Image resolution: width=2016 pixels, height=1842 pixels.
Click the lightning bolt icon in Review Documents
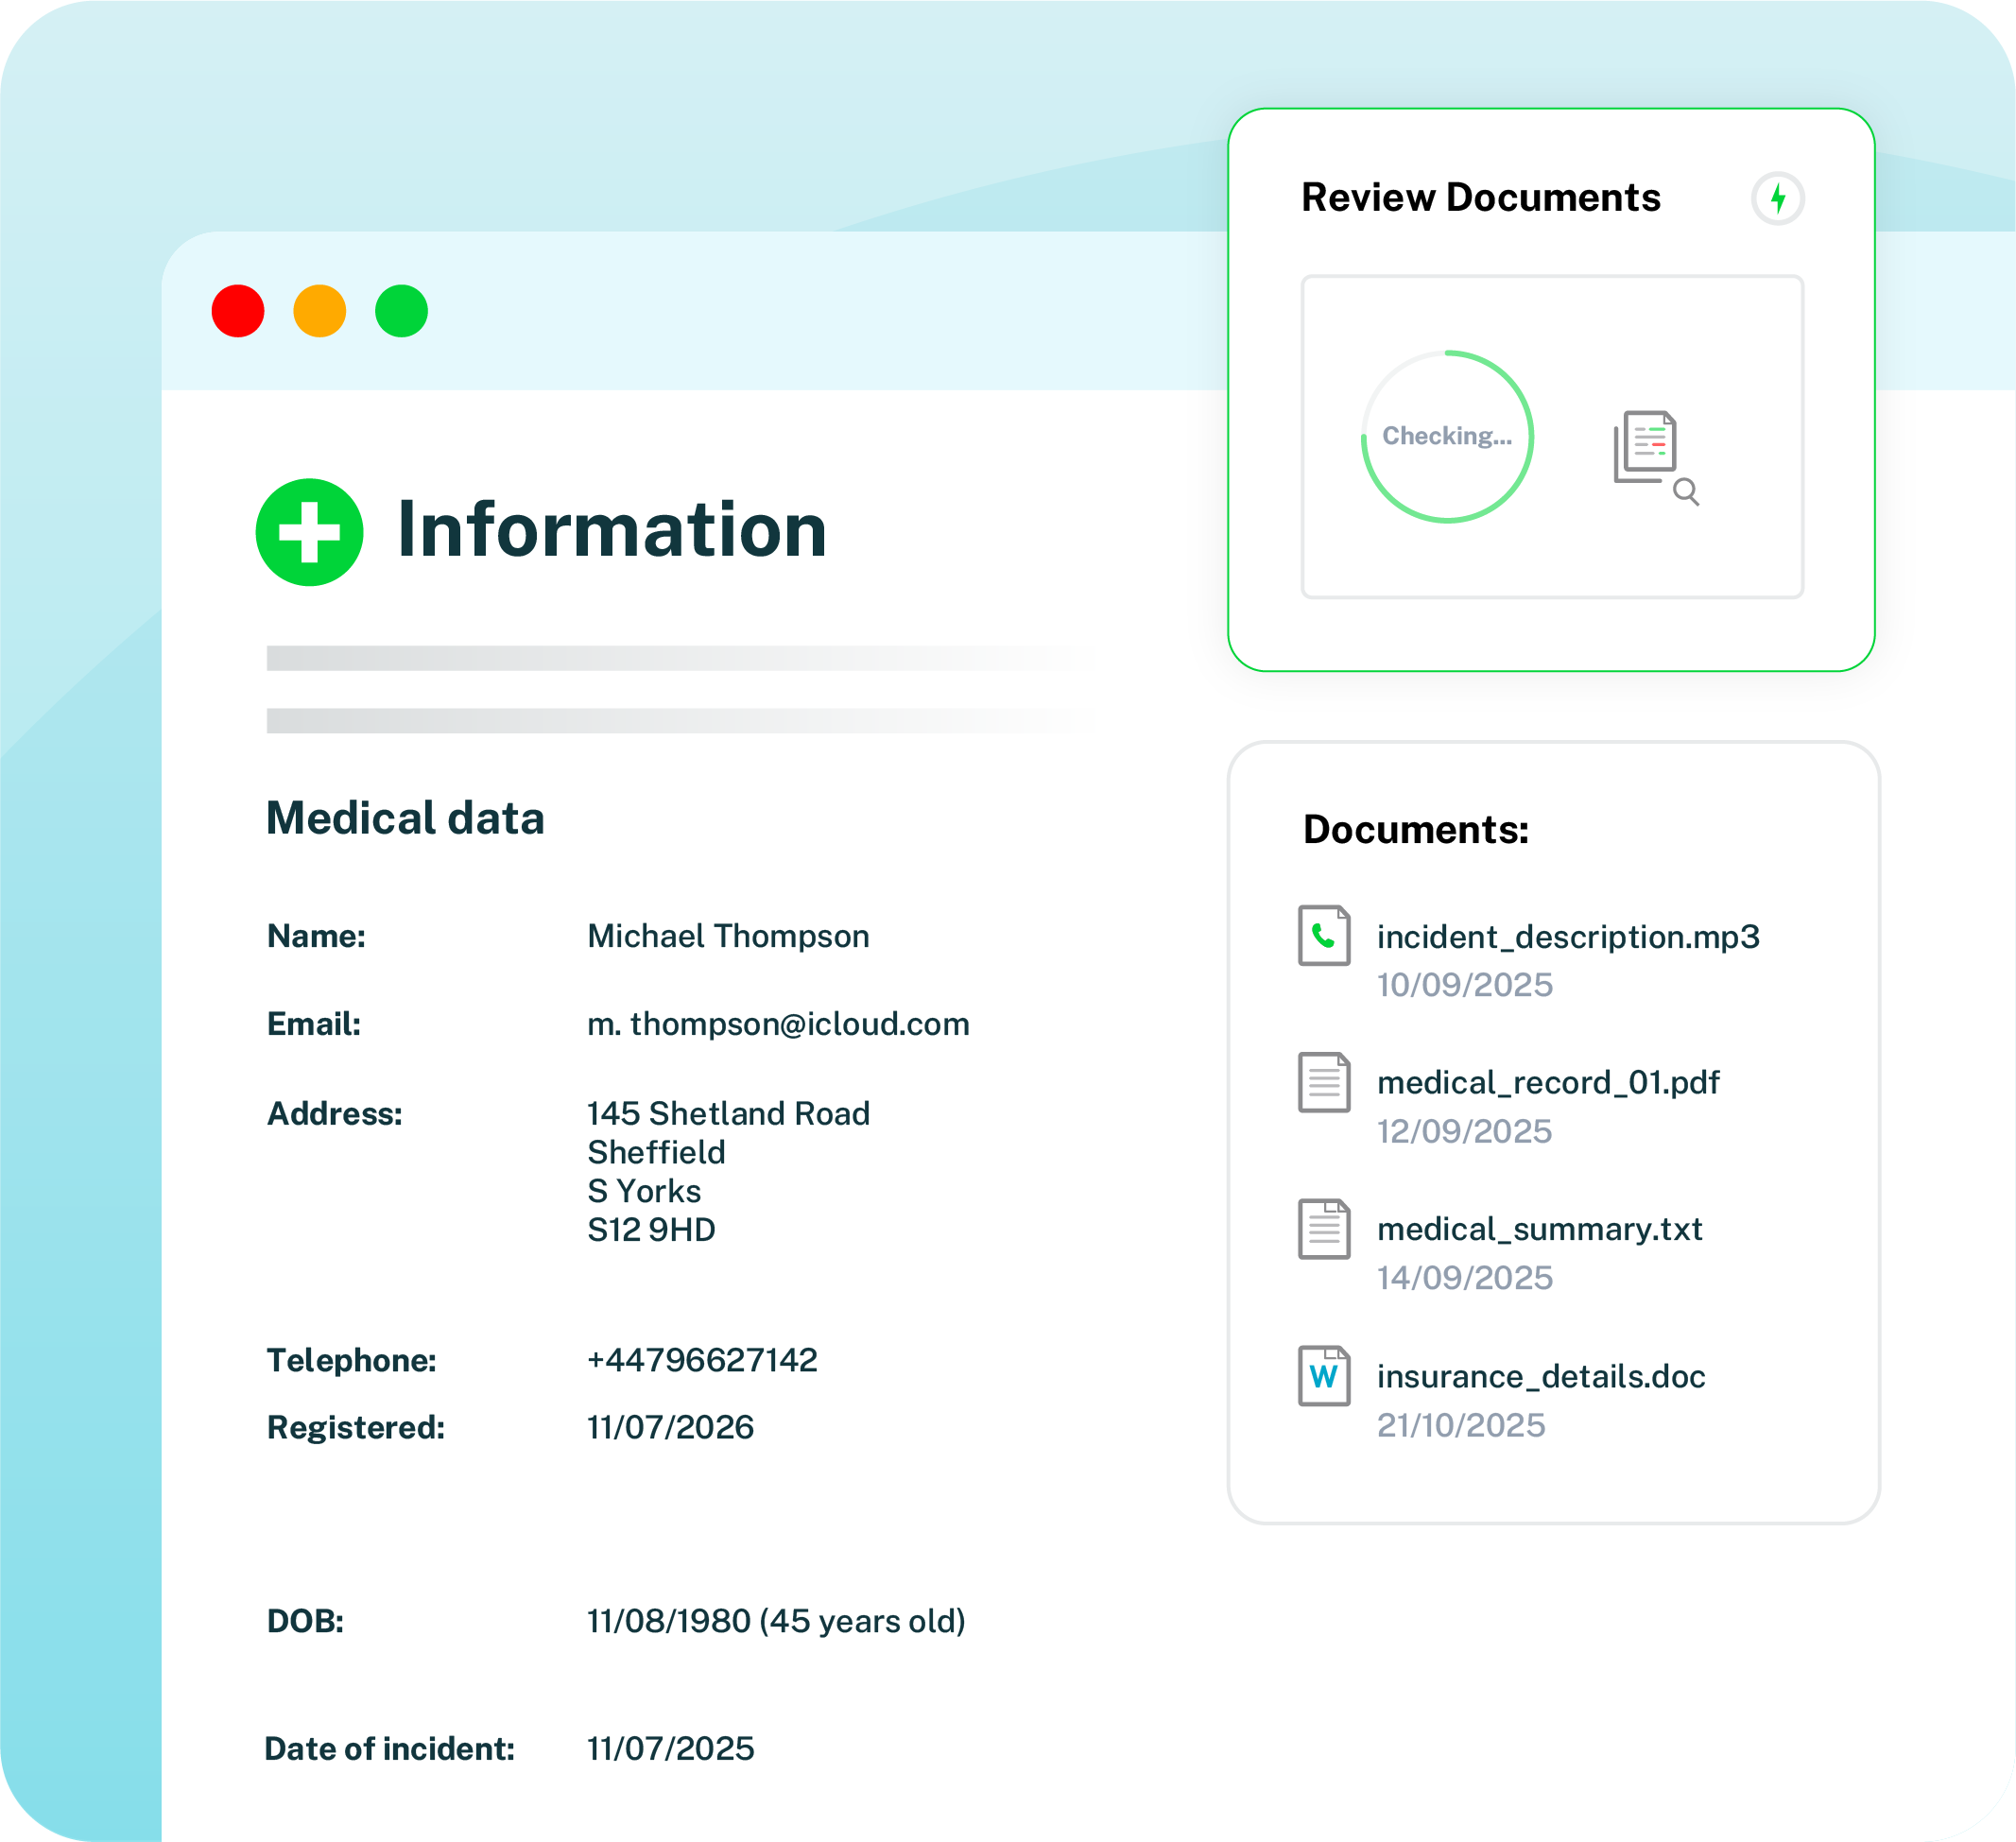click(x=1777, y=198)
